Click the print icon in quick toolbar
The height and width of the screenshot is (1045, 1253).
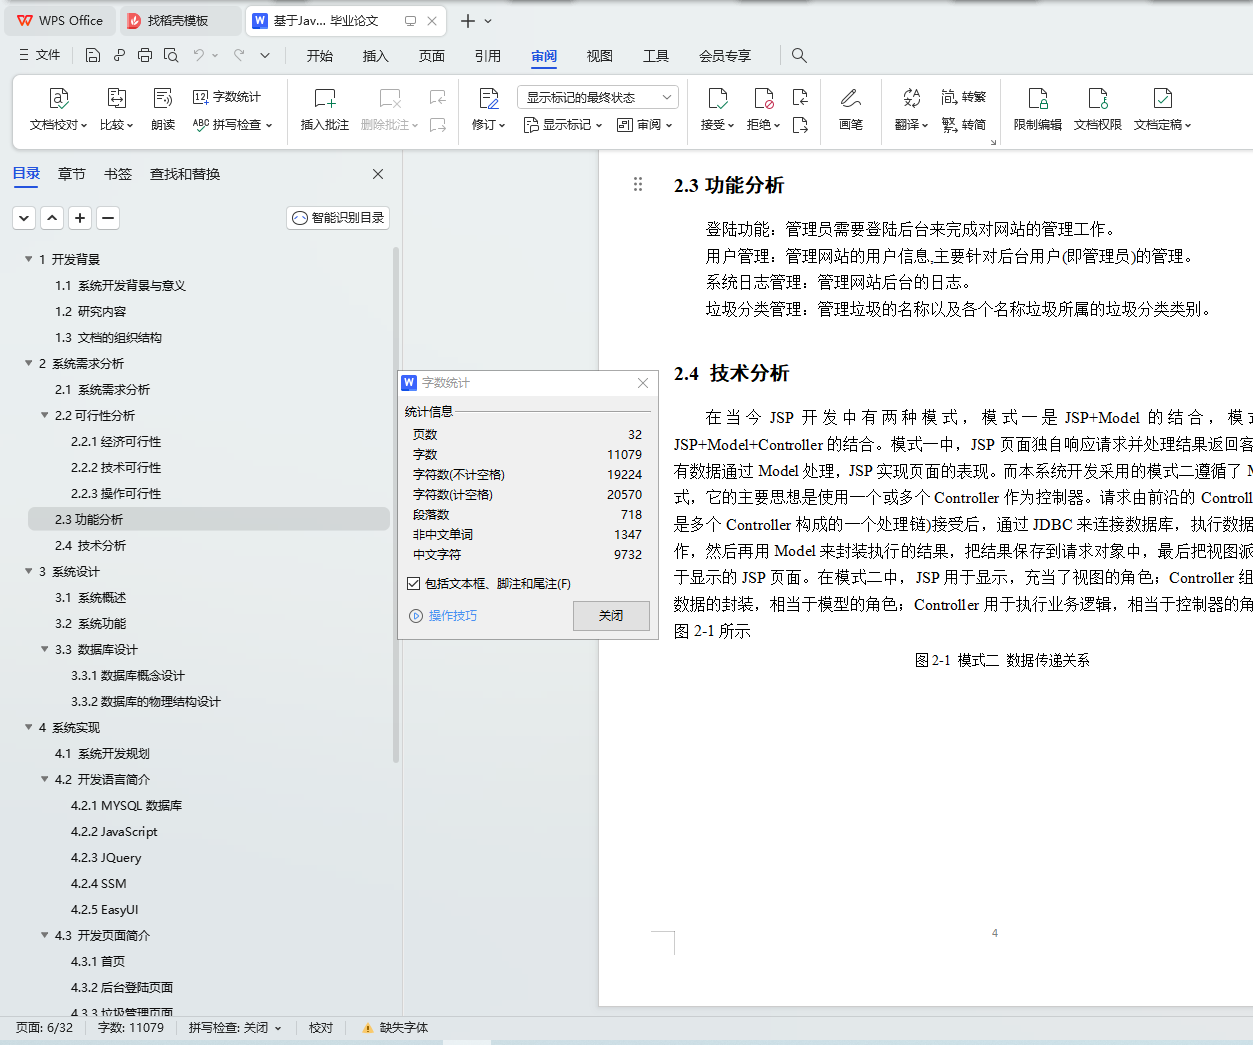pos(145,55)
